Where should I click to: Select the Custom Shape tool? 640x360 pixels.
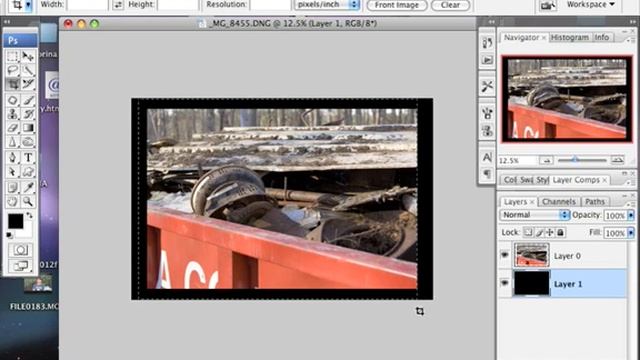click(x=28, y=172)
